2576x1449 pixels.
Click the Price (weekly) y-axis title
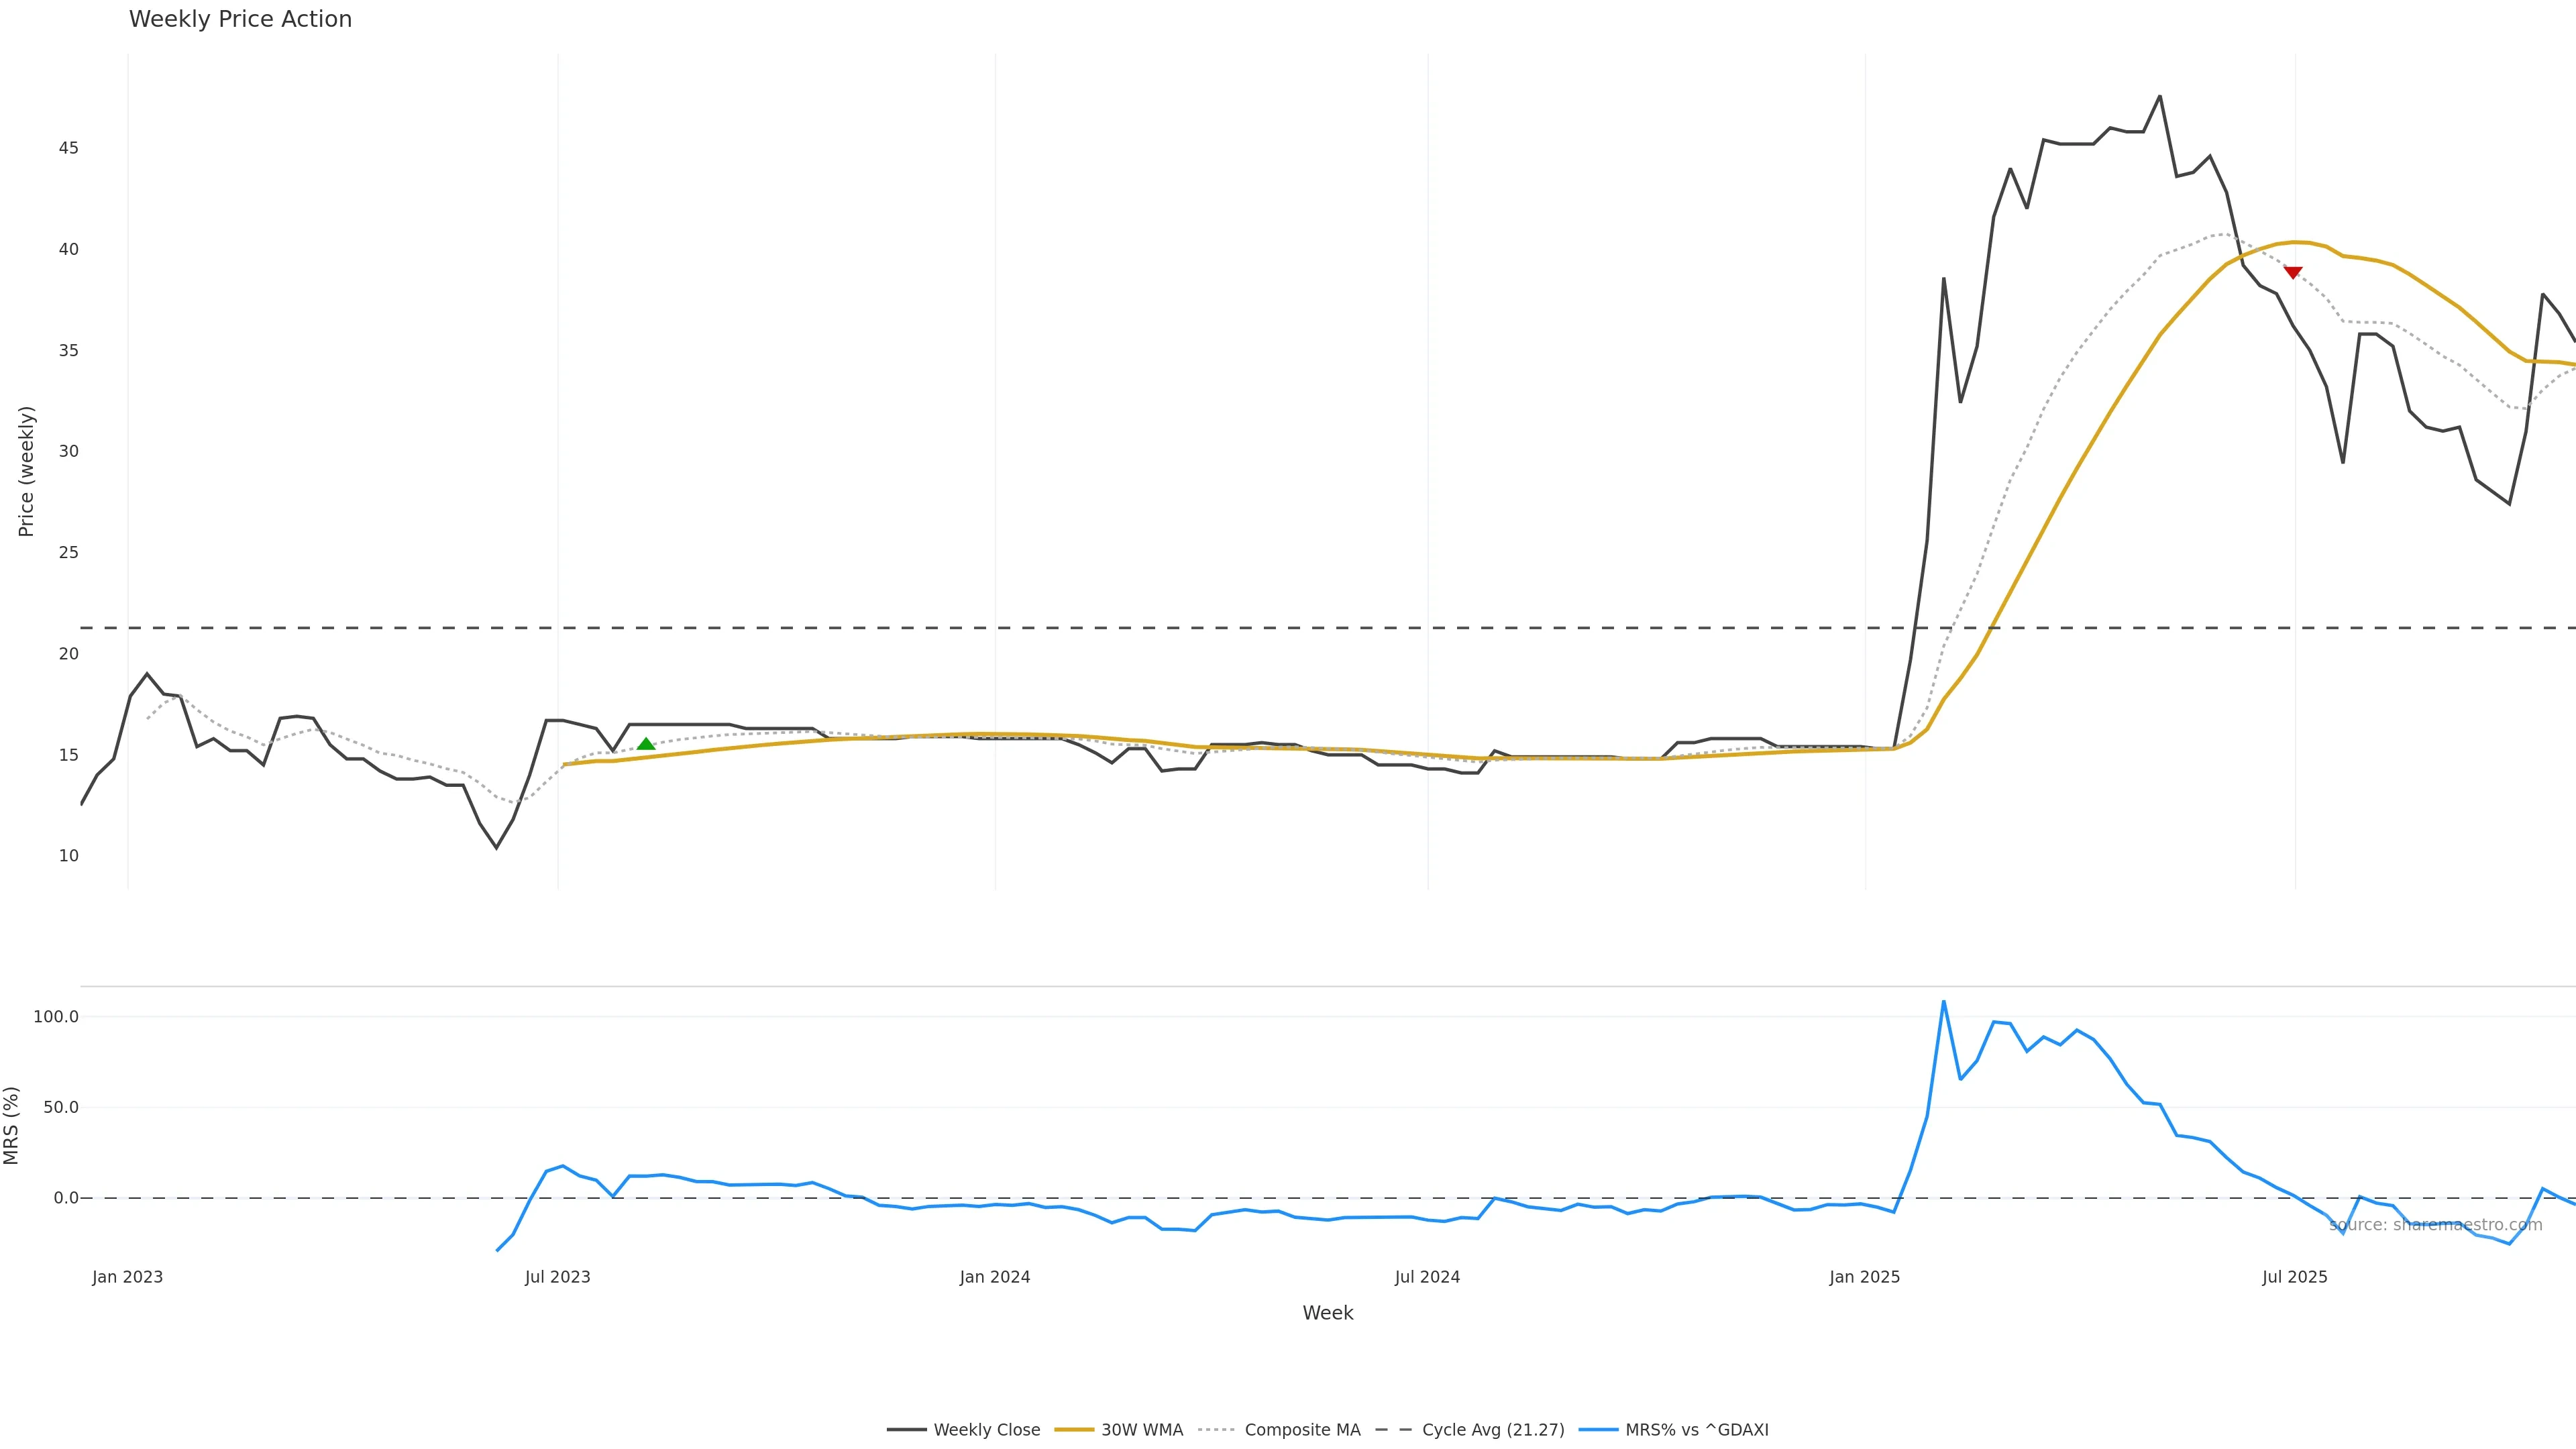(26, 471)
